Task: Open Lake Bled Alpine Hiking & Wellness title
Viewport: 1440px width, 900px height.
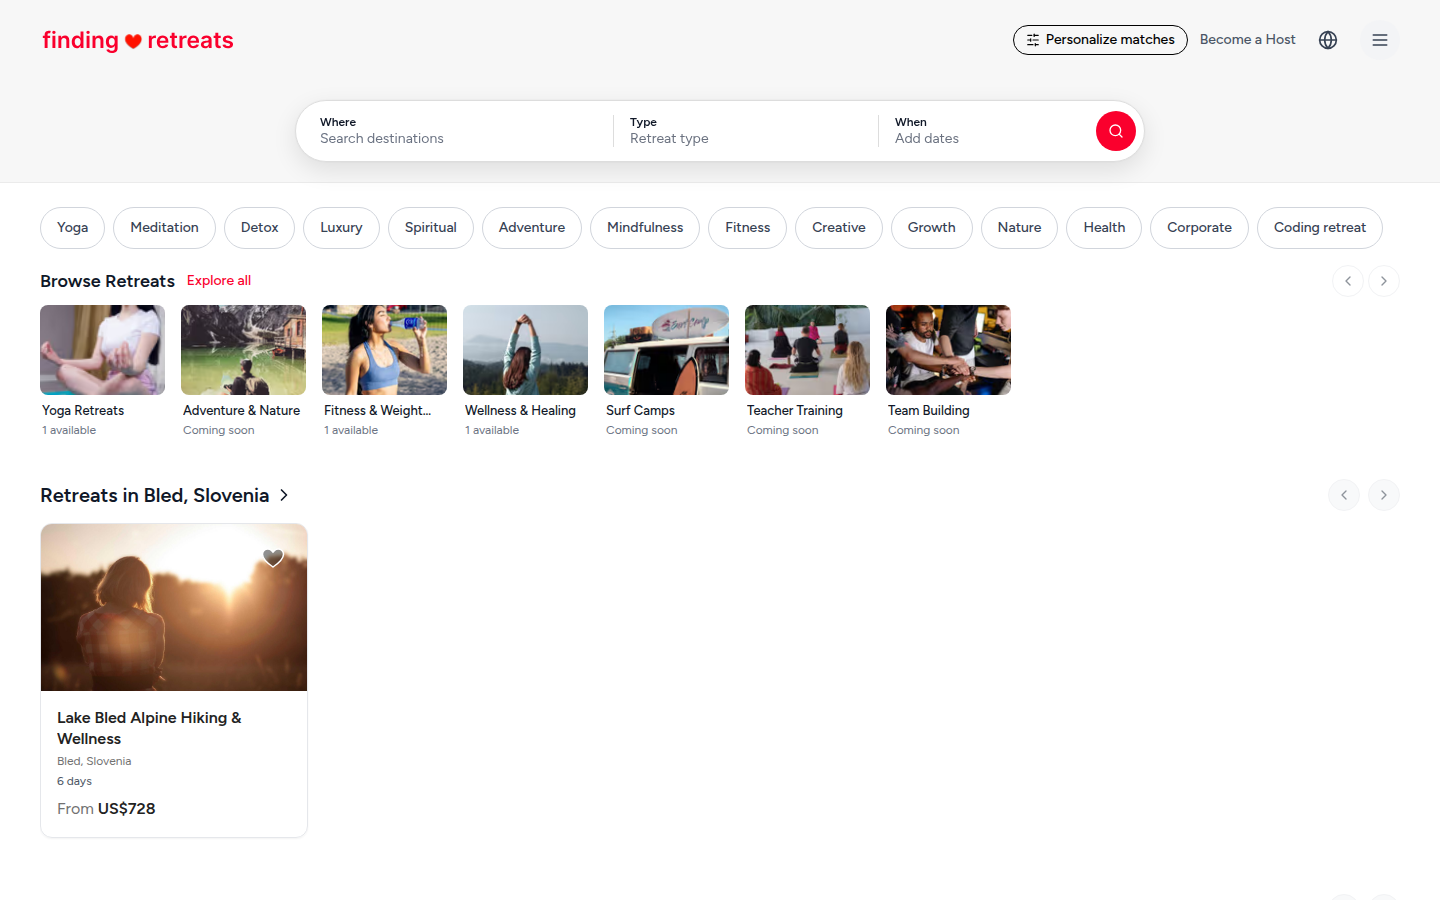Action: point(149,728)
